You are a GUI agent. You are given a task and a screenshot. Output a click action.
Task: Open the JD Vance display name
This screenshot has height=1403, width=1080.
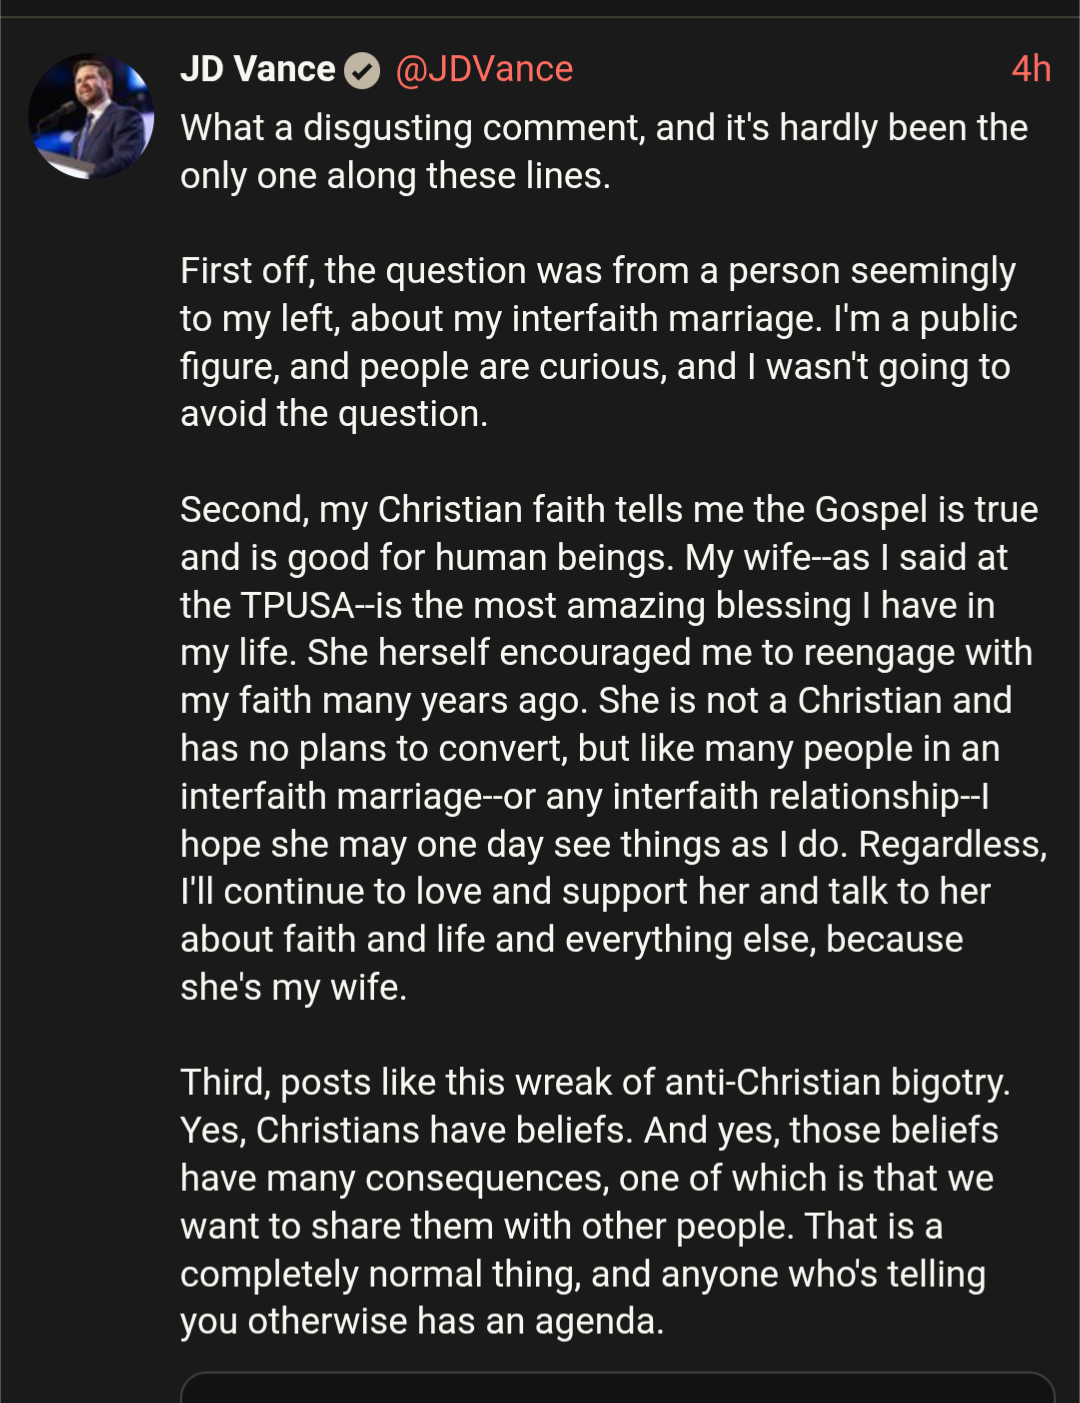coord(258,69)
